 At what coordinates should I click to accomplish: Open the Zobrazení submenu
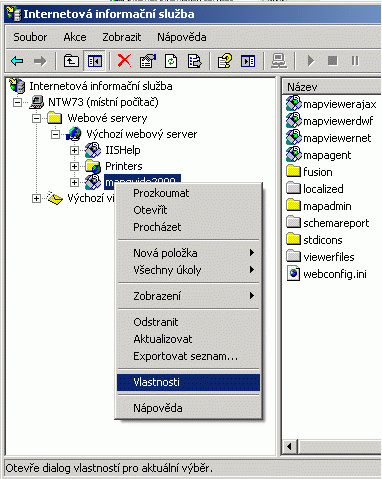click(x=188, y=296)
